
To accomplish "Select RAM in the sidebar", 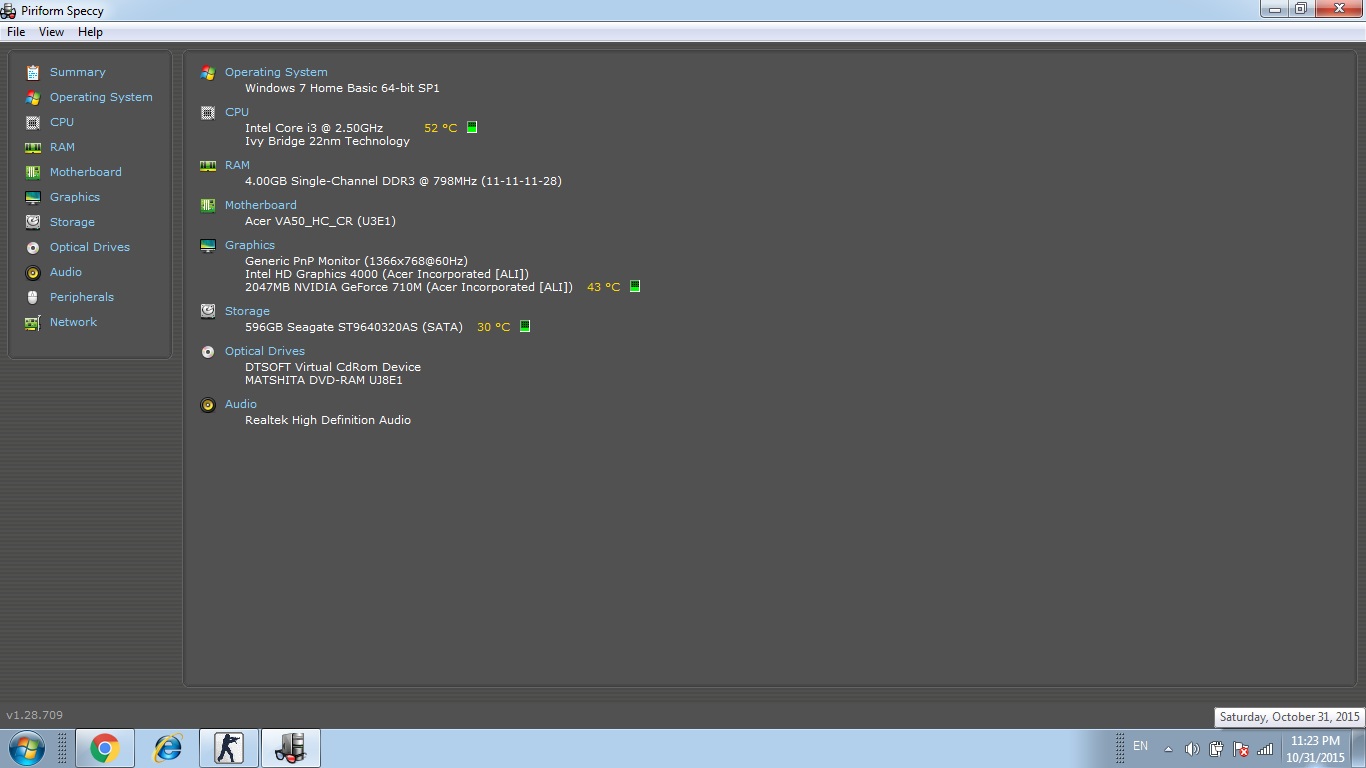I will point(62,147).
